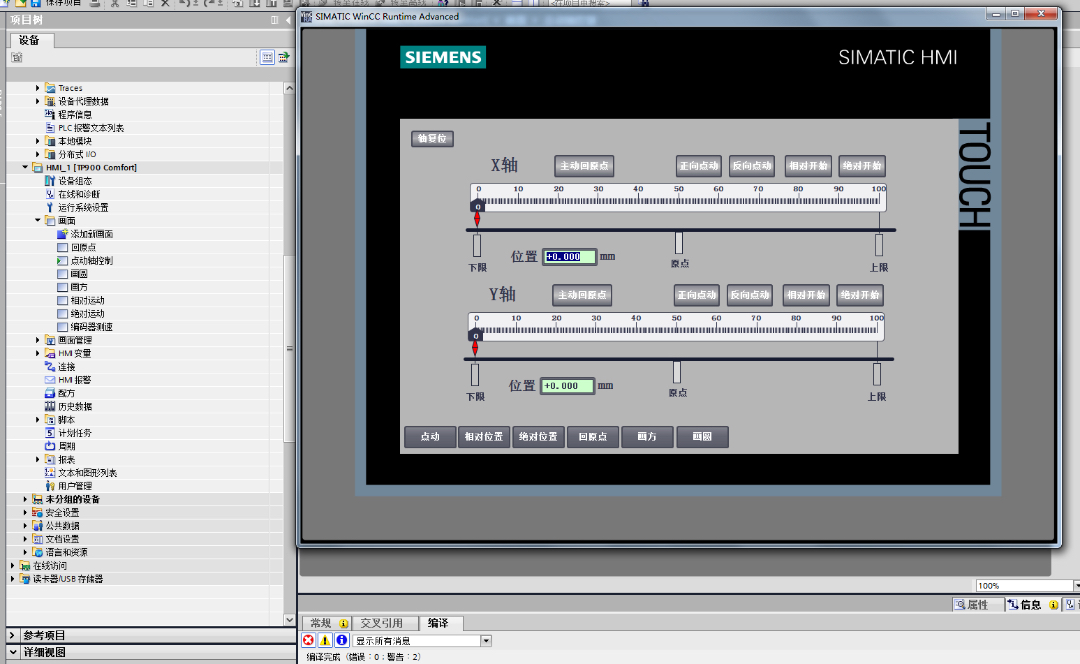The image size is (1080, 664).
Task: Expand the 画面管理 folder
Action: [38, 340]
